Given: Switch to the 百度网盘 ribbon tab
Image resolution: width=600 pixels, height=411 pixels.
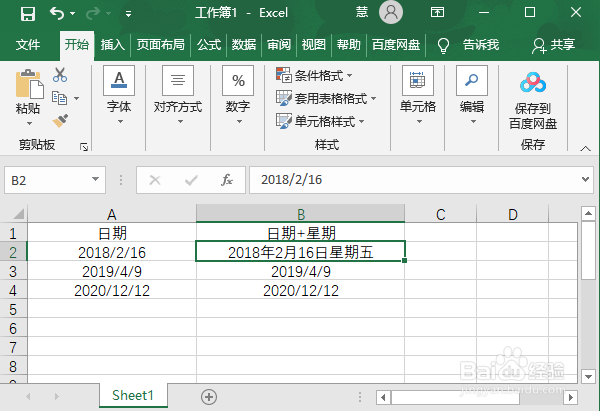Looking at the screenshot, I should tap(396, 45).
